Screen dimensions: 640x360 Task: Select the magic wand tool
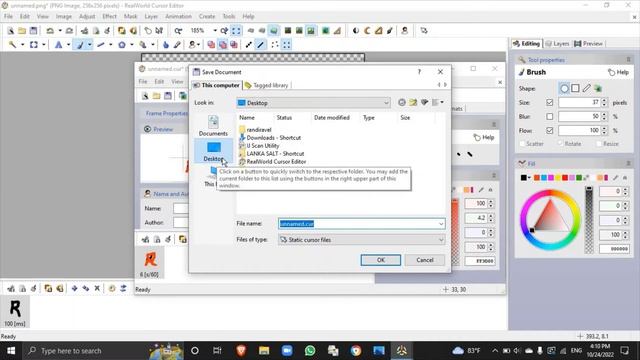[12, 45]
